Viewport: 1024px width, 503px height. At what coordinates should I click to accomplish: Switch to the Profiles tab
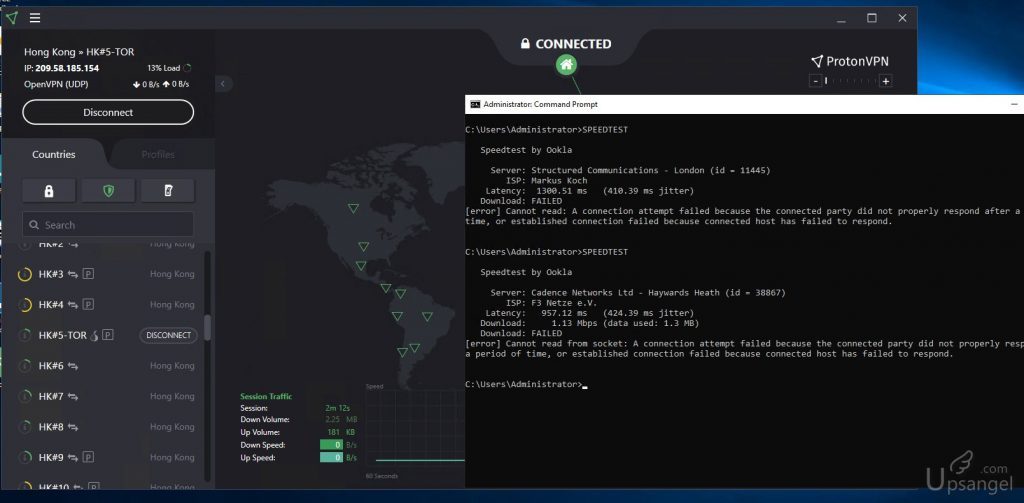[x=158, y=155]
